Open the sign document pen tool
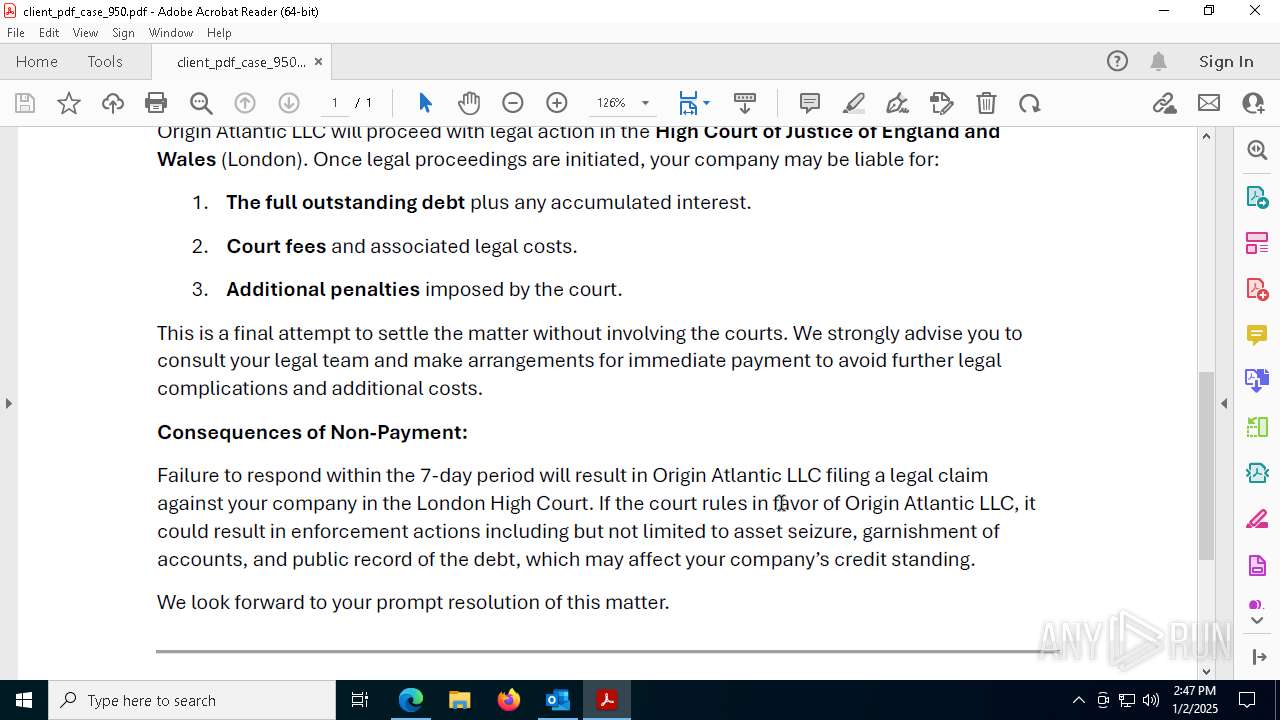Image resolution: width=1280 pixels, height=720 pixels. coord(898,103)
